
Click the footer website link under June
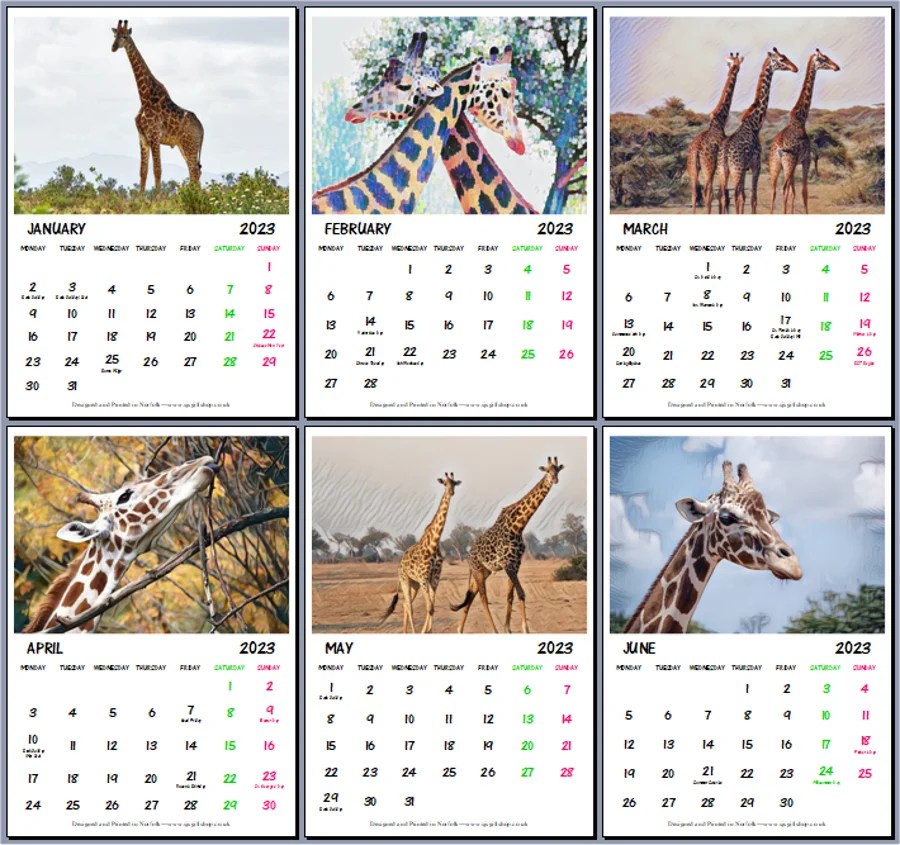click(794, 824)
